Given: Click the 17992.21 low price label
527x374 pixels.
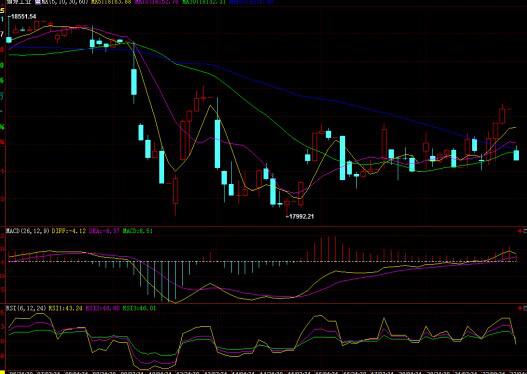Looking at the screenshot, I should (300, 216).
